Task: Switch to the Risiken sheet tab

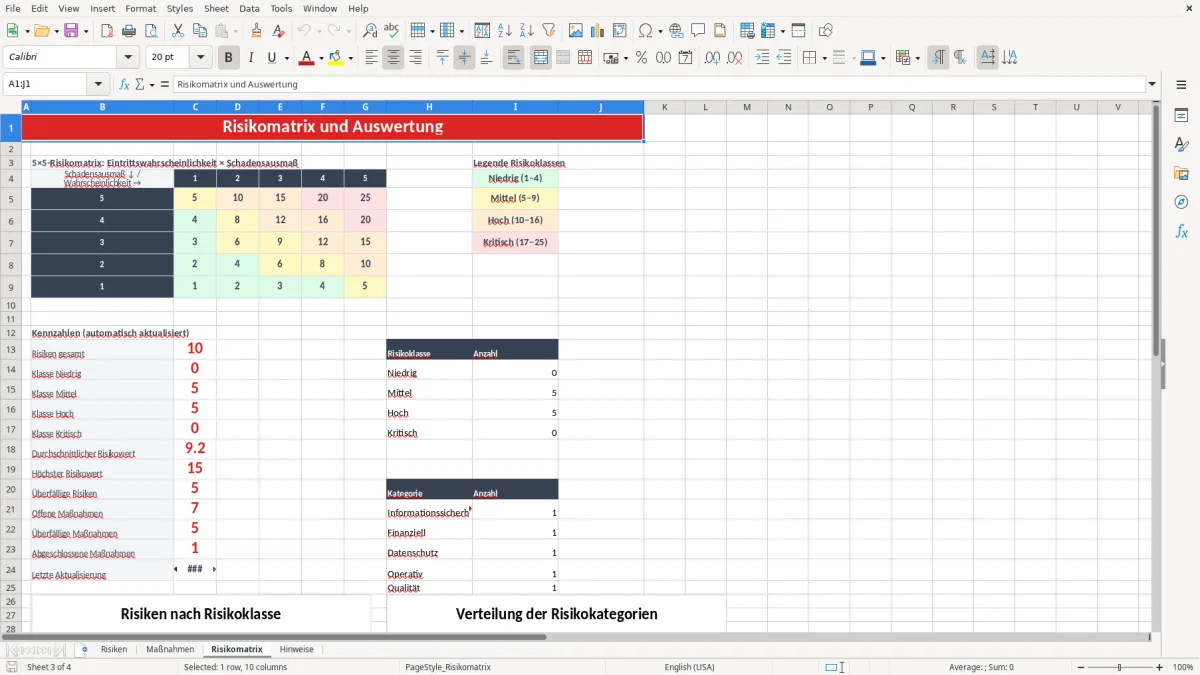Action: (114, 649)
